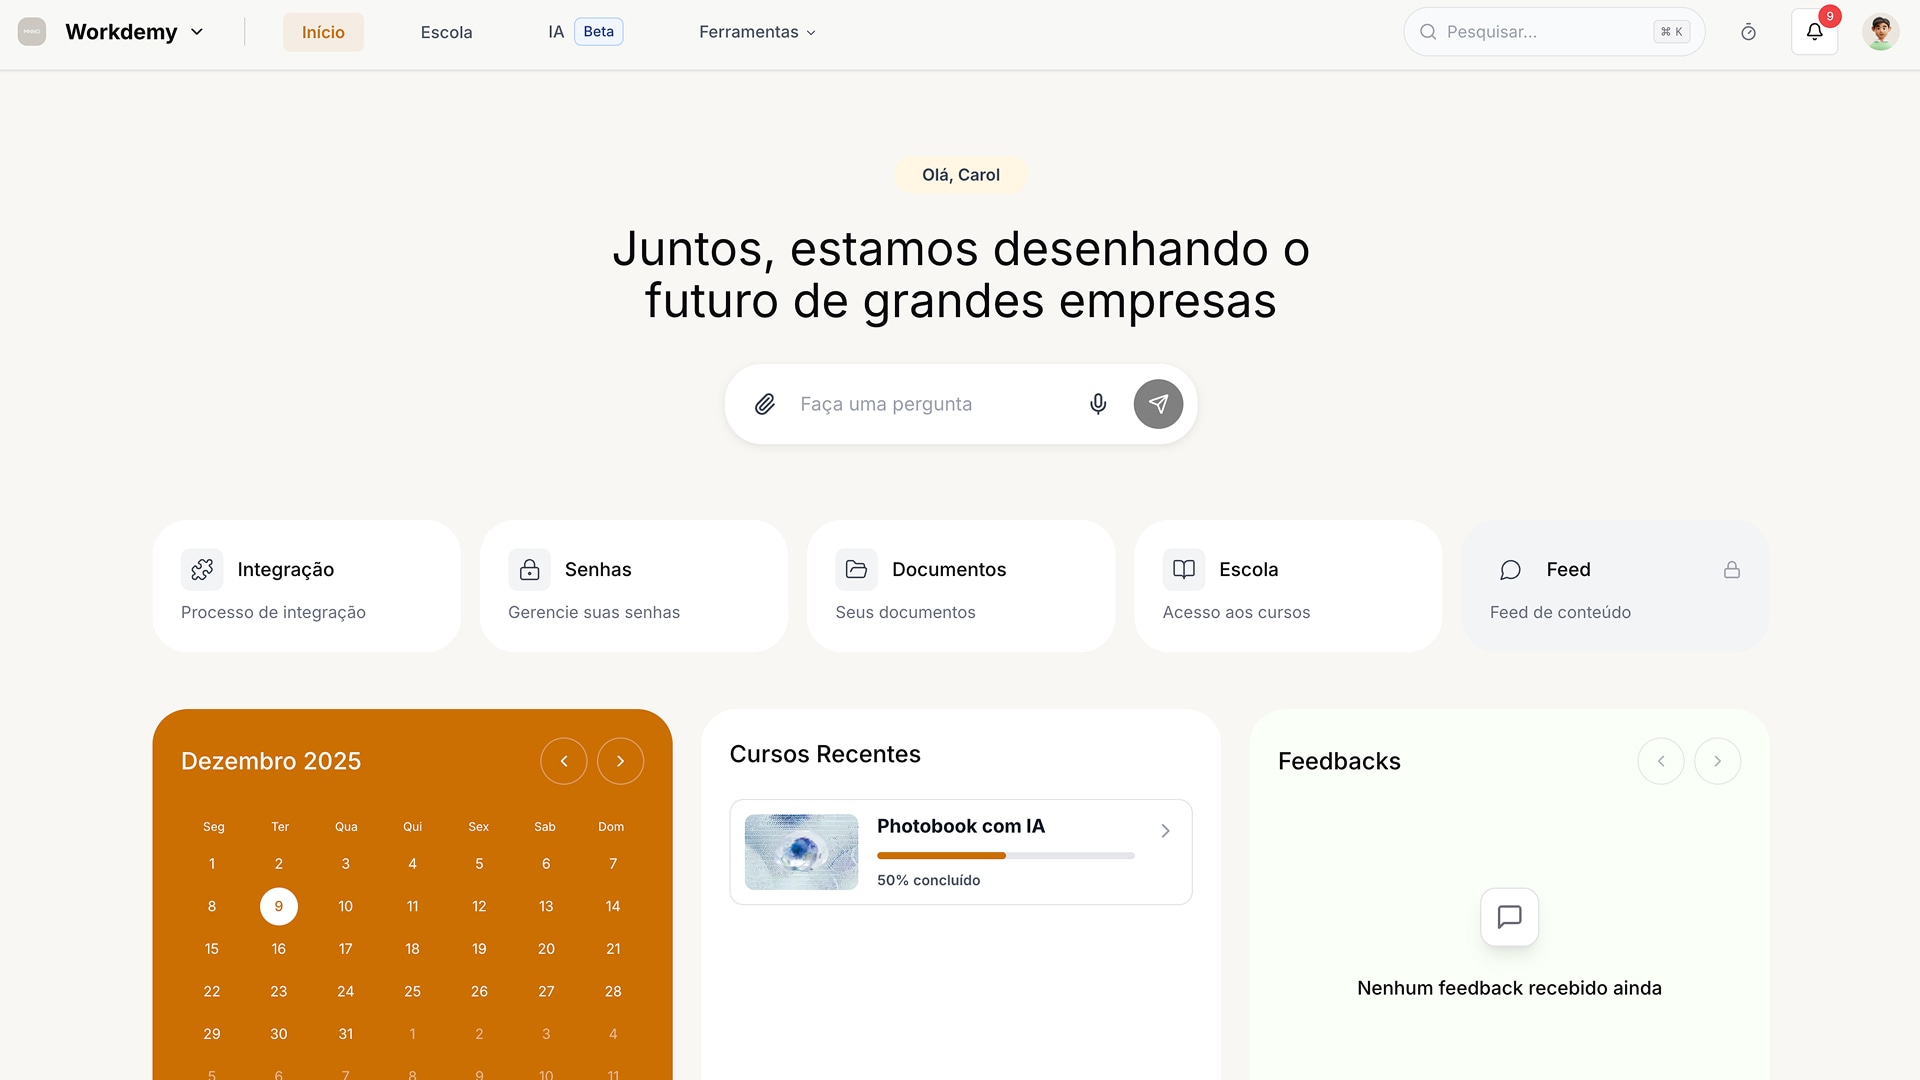
Task: Select the Documentos folder icon
Action: 856,569
